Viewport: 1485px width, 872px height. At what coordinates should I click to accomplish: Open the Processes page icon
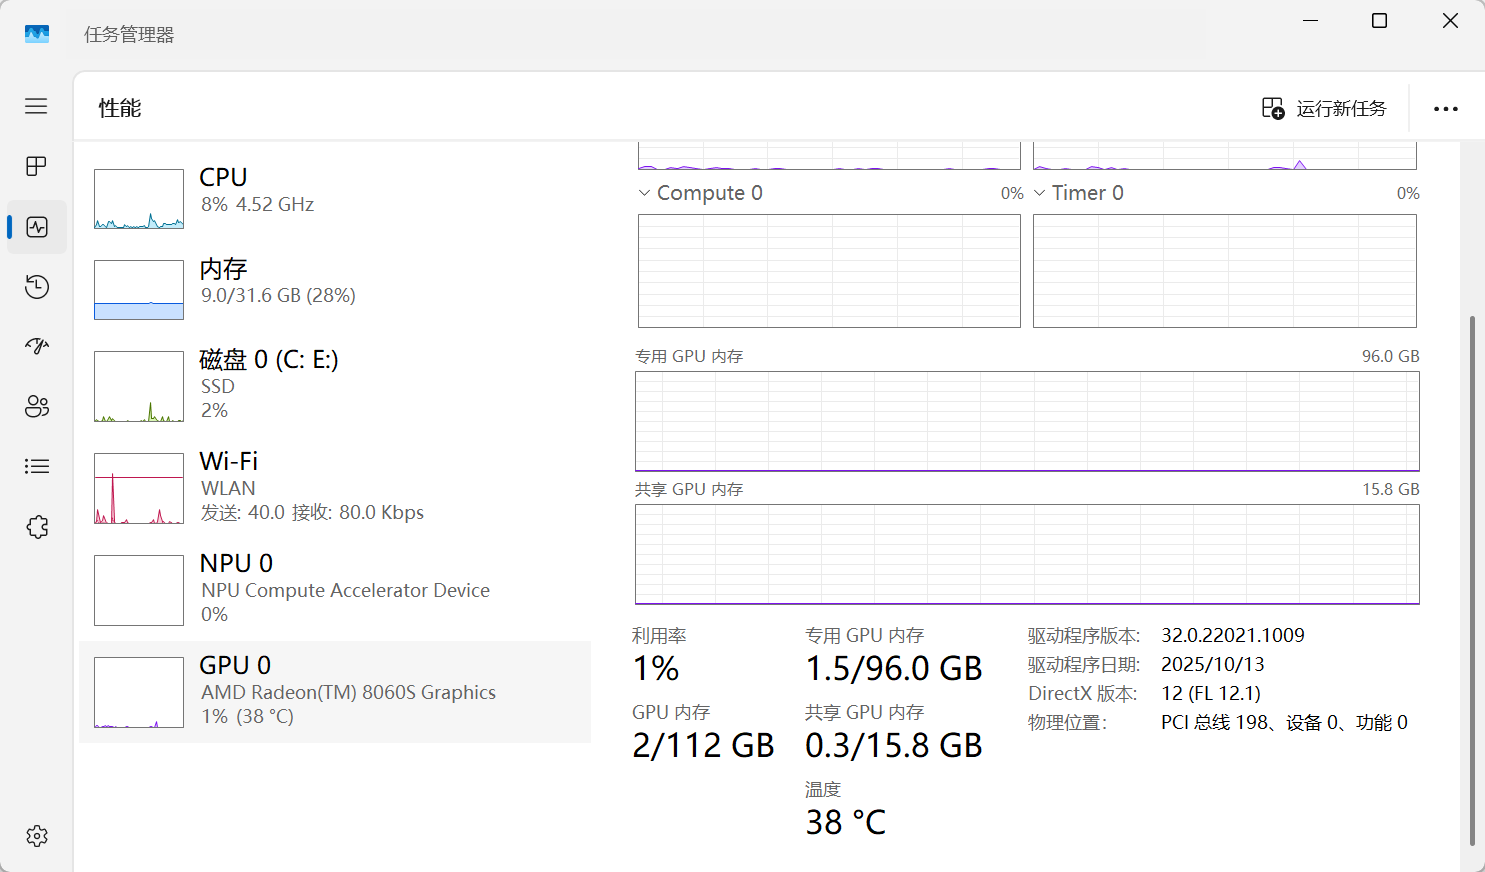pos(37,166)
